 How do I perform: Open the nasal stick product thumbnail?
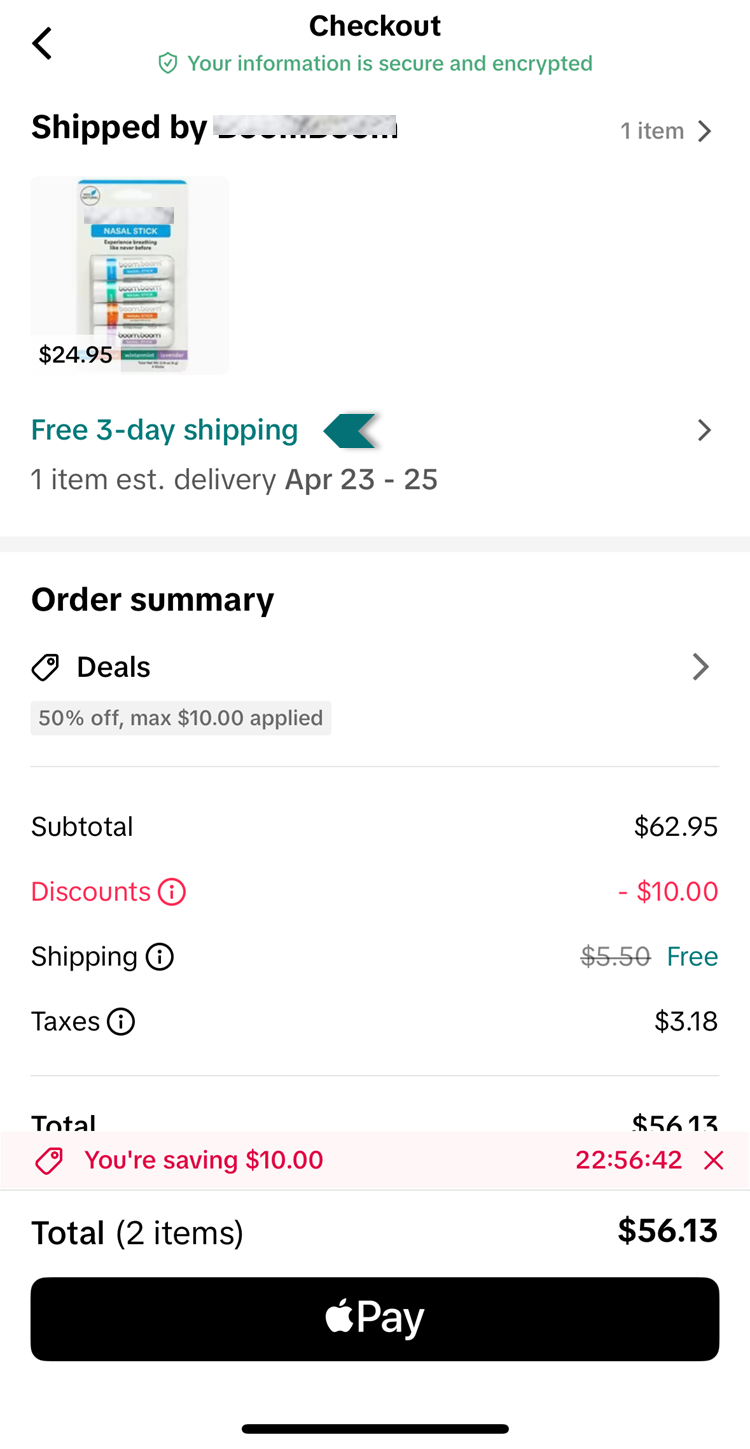coord(130,275)
